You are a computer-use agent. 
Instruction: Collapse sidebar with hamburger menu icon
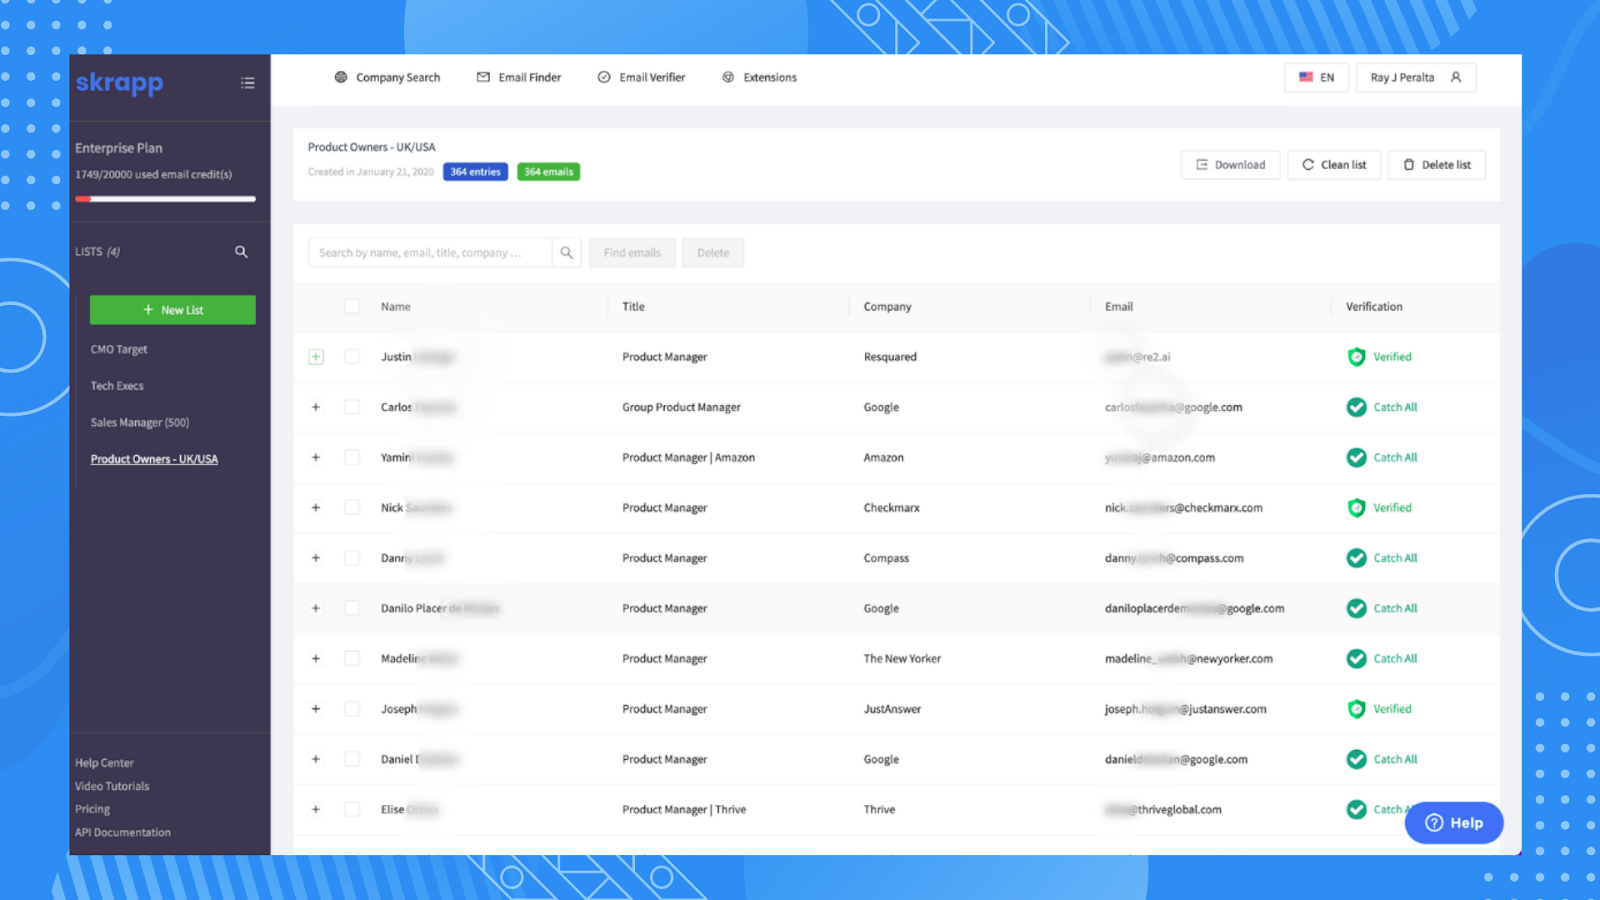(248, 83)
